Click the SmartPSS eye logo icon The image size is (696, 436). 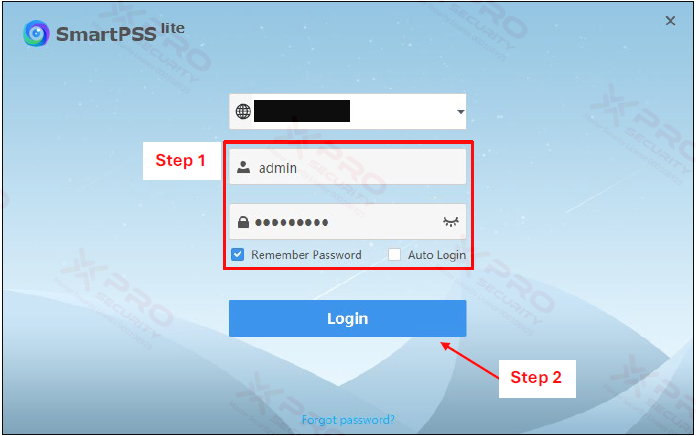coord(36,33)
